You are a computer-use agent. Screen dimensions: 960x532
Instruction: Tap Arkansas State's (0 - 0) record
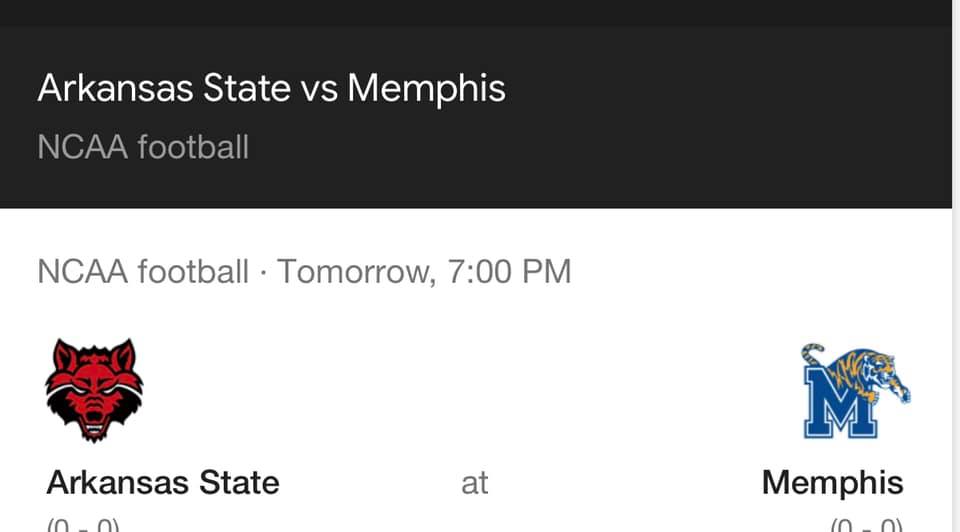[83, 525]
